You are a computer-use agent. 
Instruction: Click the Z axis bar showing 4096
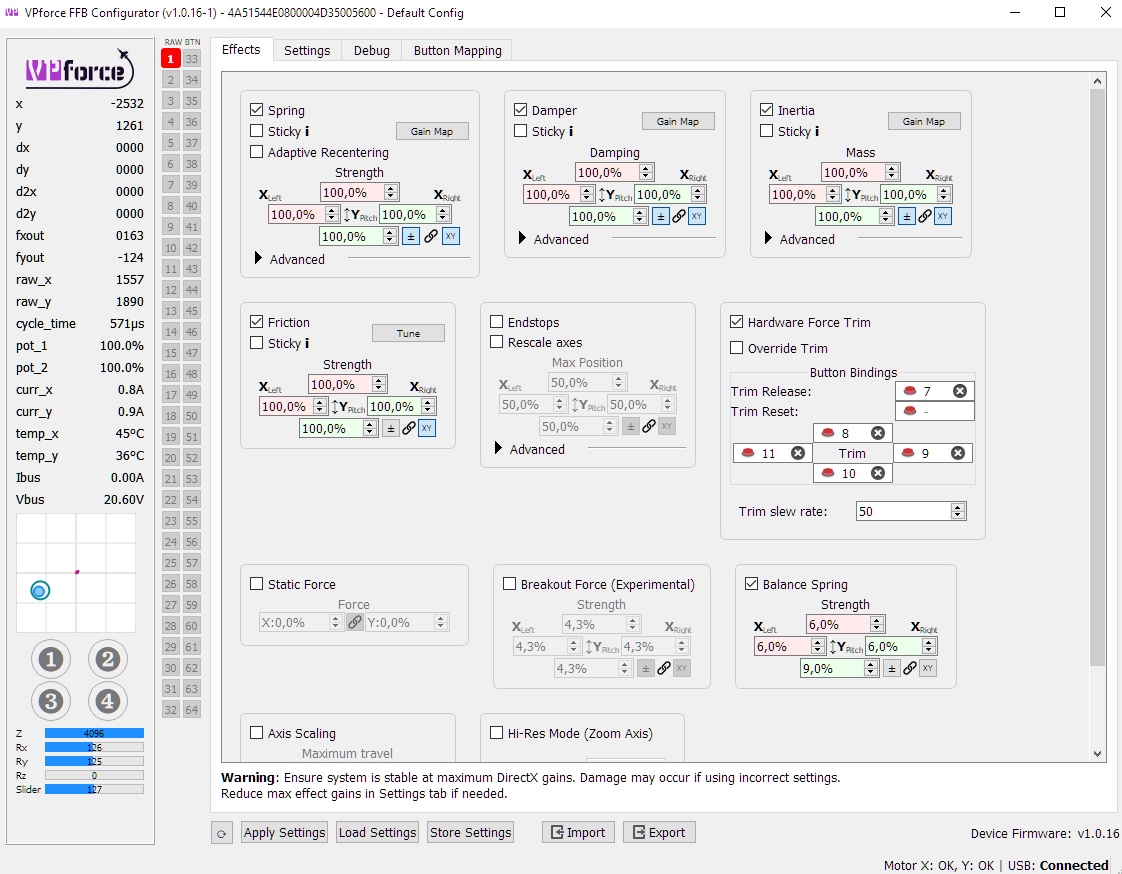tap(94, 733)
